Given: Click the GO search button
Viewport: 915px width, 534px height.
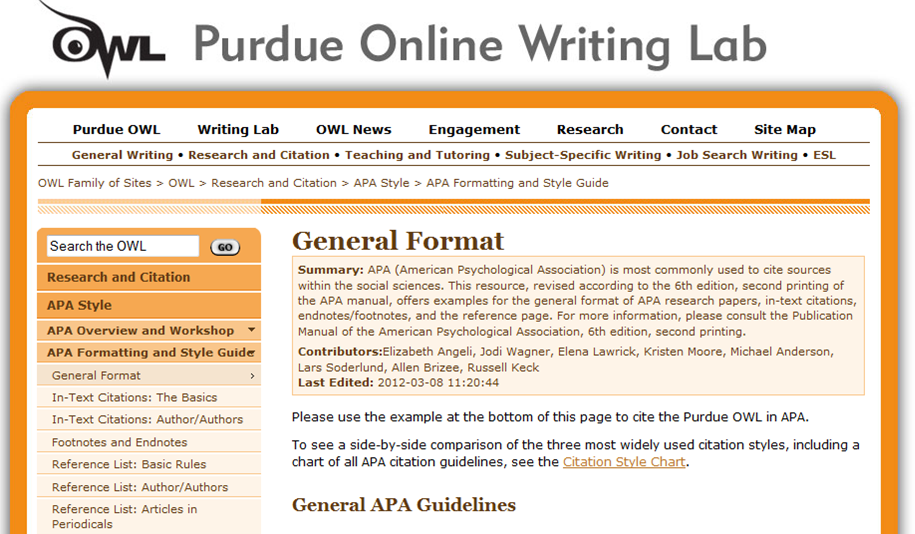Looking at the screenshot, I should 225,247.
